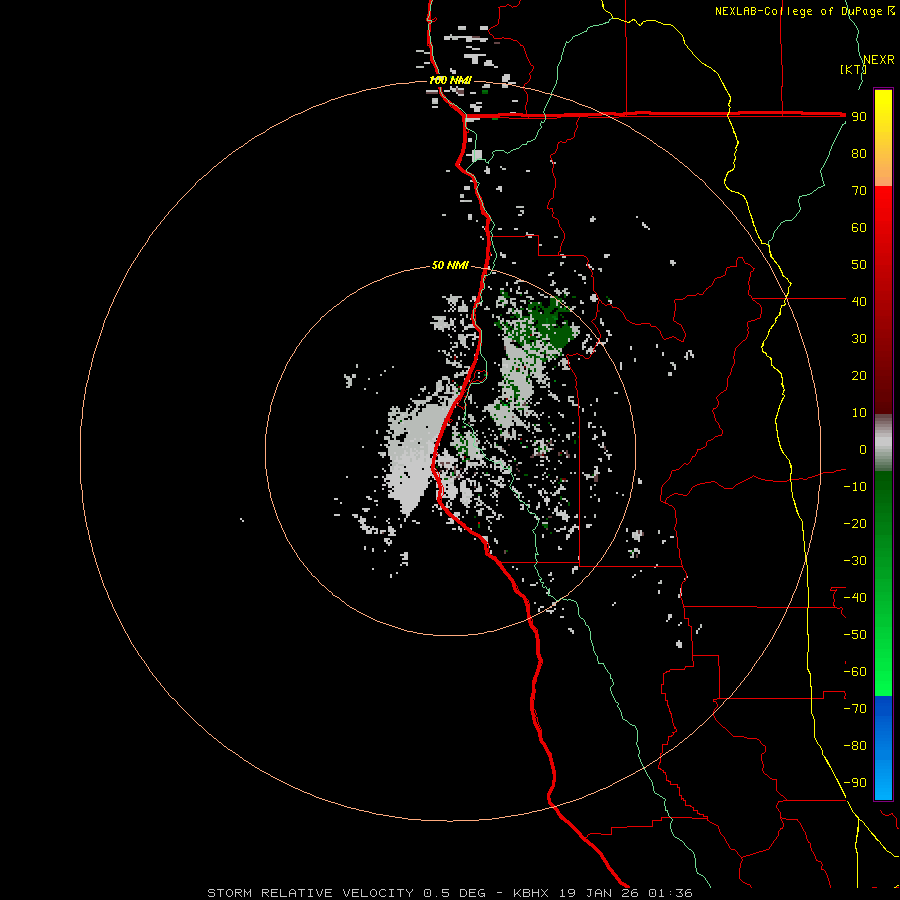This screenshot has width=900, height=900.
Task: Click the '40' value on the velocity scale
Action: point(859,302)
